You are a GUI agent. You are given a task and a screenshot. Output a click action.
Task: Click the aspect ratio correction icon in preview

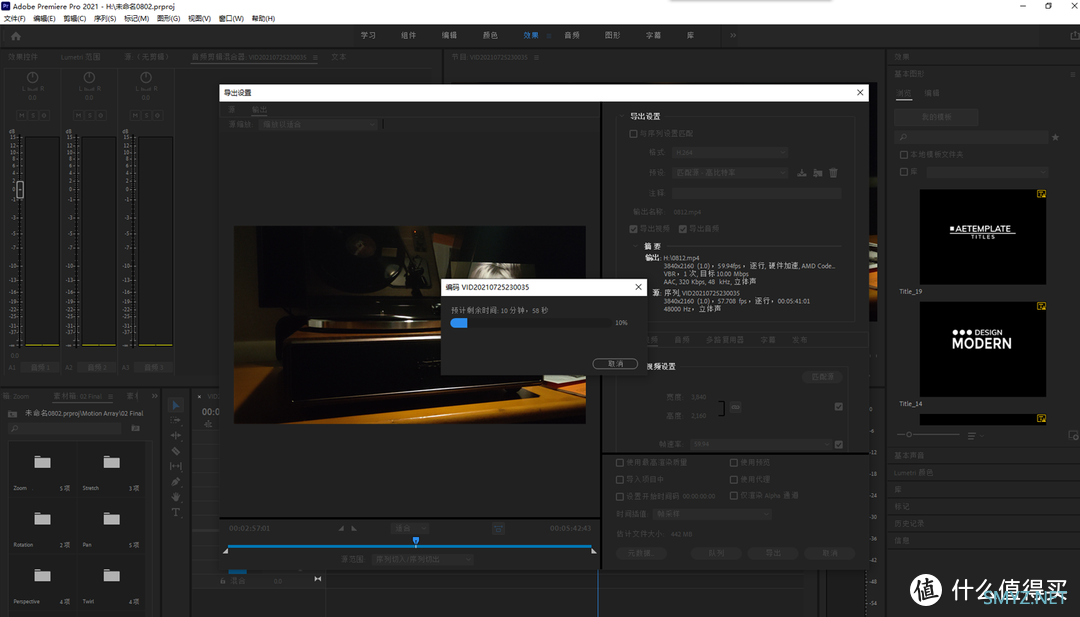(498, 528)
